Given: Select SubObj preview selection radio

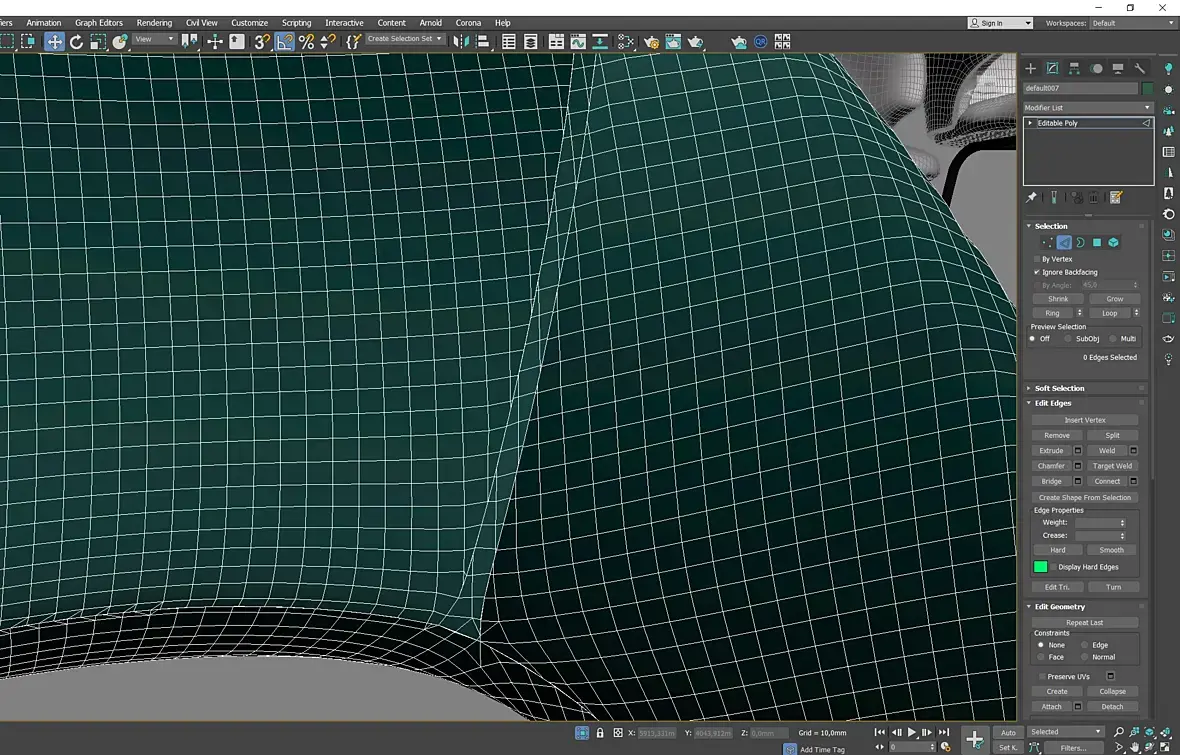Looking at the screenshot, I should [x=1068, y=339].
